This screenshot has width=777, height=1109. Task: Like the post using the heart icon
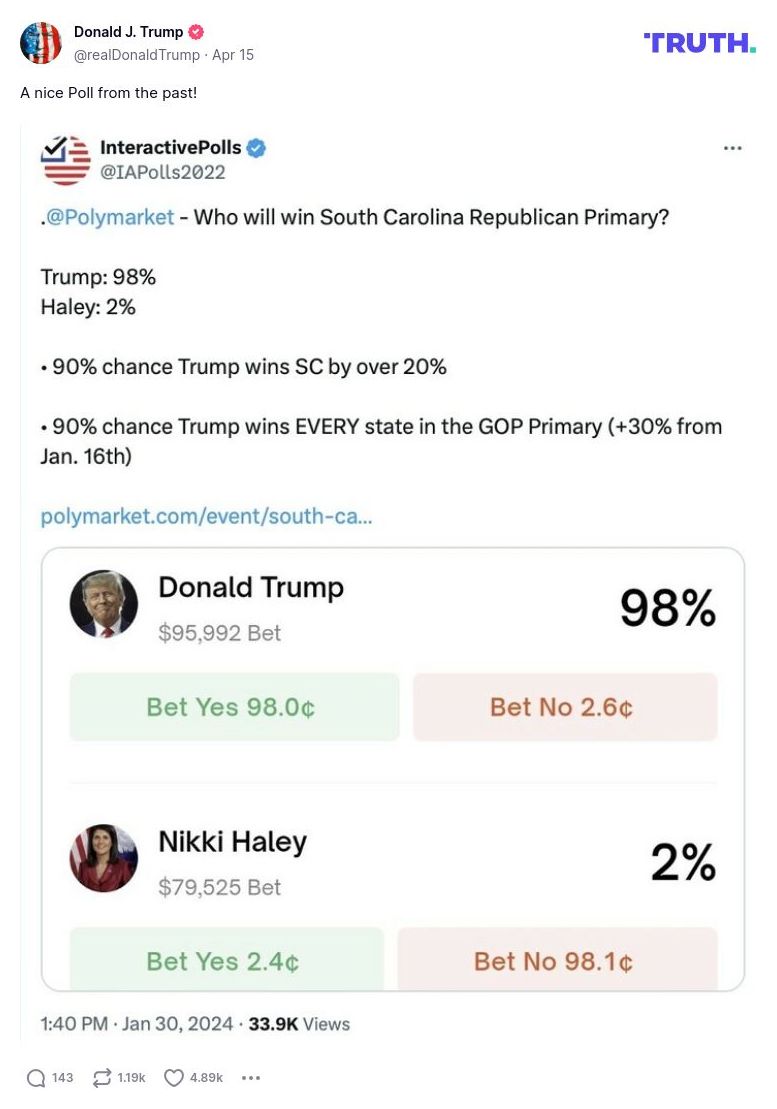(173, 1078)
